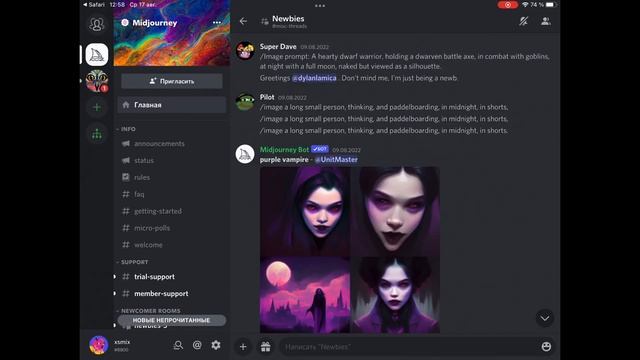Open the search icon in the user panel
The image size is (640, 360).
tap(178, 345)
